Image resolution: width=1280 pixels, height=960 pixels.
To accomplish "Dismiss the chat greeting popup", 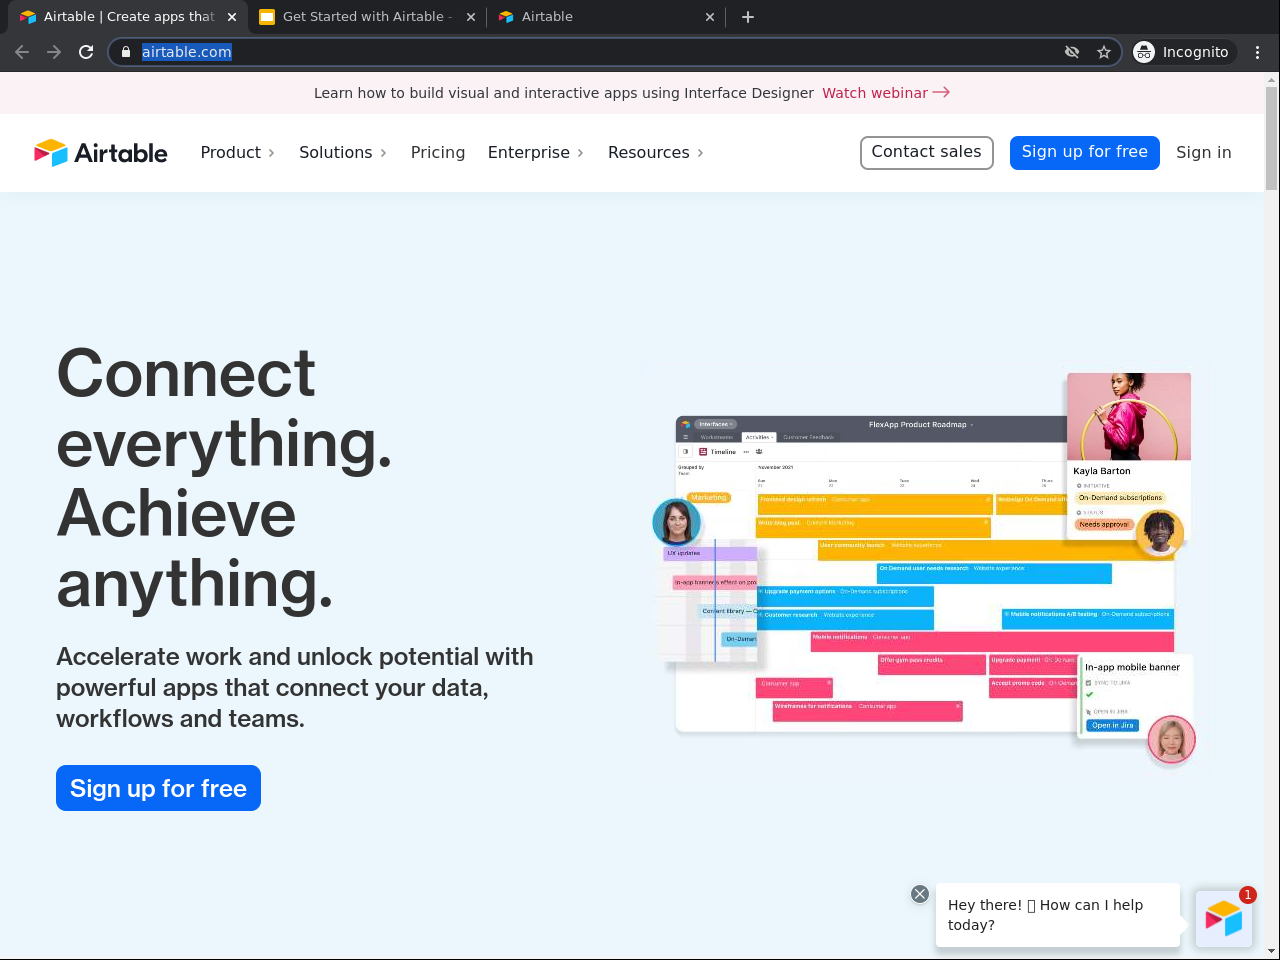I will pos(920,894).
